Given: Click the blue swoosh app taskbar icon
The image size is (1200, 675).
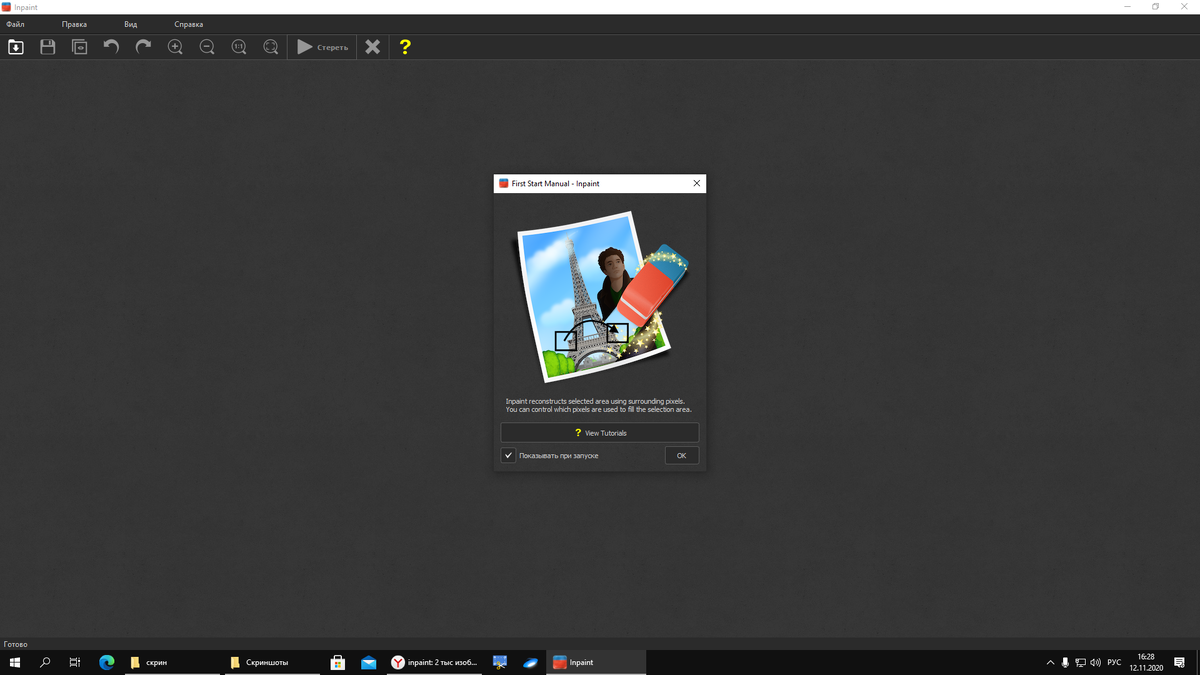Looking at the screenshot, I should (531, 662).
